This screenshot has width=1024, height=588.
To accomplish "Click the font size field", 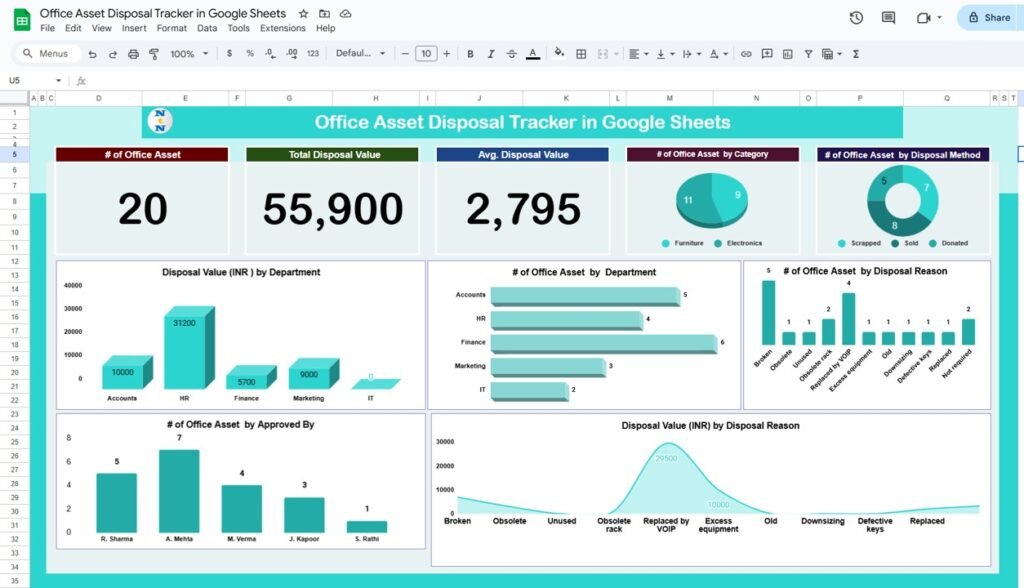I will click(x=426, y=54).
